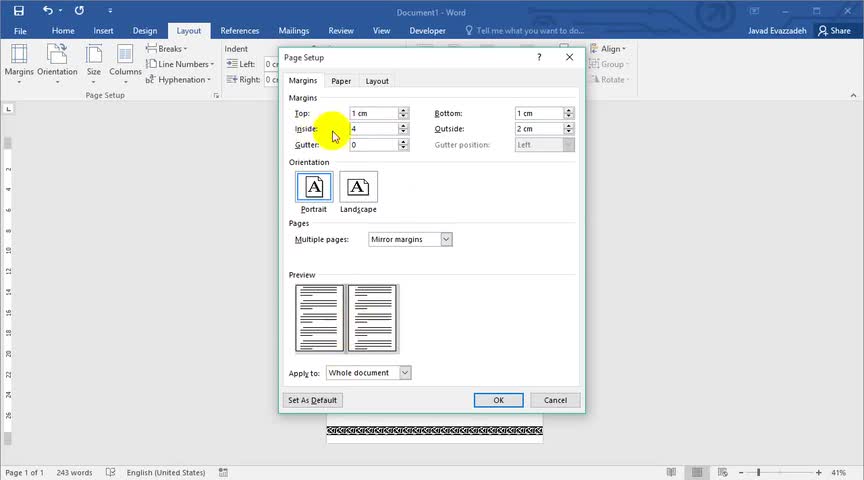Switch to Read Mode view icon
The width and height of the screenshot is (864, 480).
[671, 472]
